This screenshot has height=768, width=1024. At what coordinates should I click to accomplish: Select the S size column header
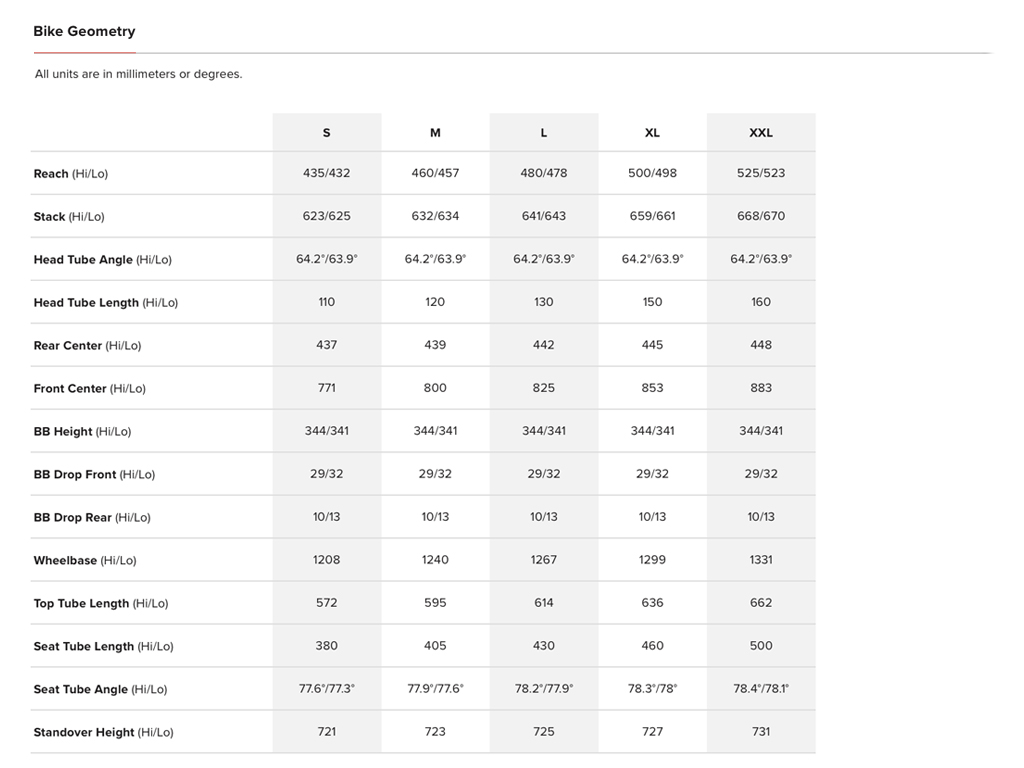click(x=326, y=133)
